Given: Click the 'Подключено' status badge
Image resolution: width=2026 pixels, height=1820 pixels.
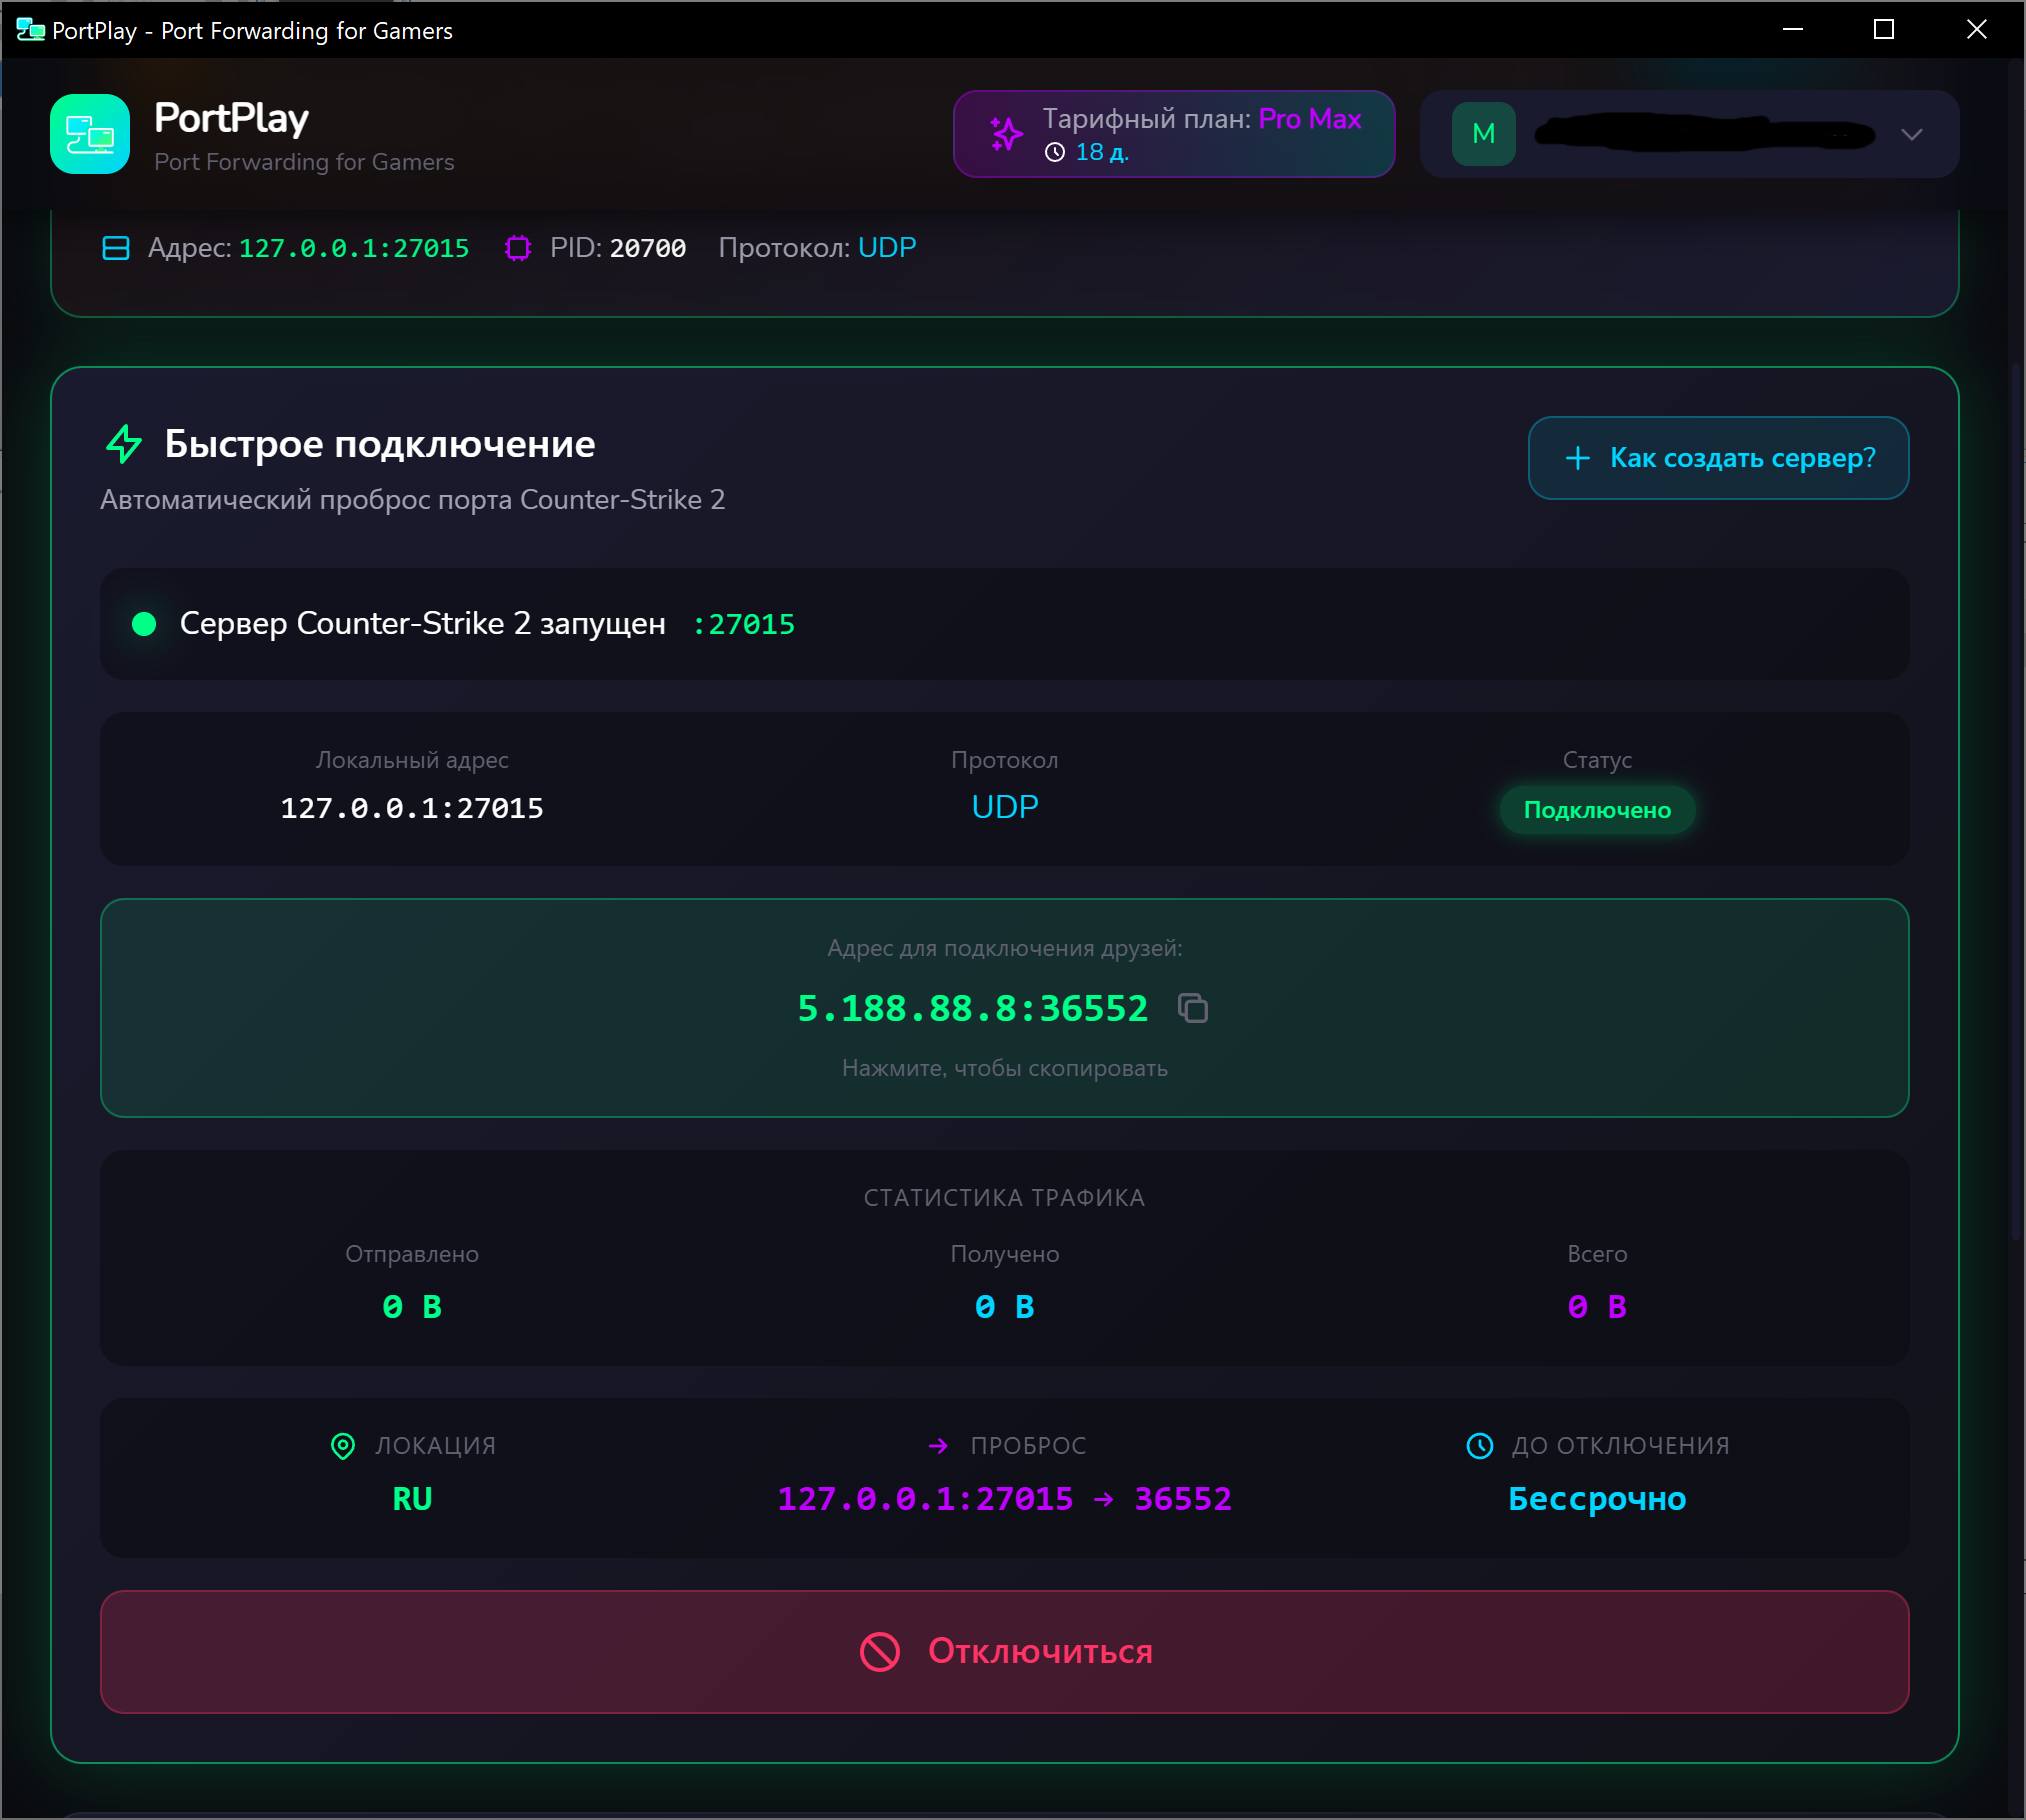Looking at the screenshot, I should click(x=1596, y=810).
